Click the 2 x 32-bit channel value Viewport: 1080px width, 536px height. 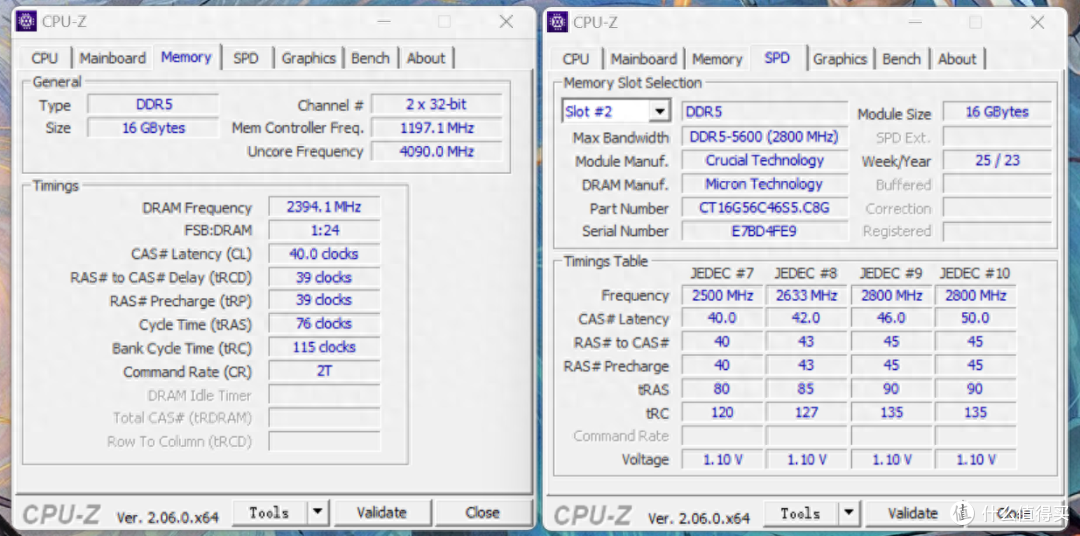click(x=436, y=105)
